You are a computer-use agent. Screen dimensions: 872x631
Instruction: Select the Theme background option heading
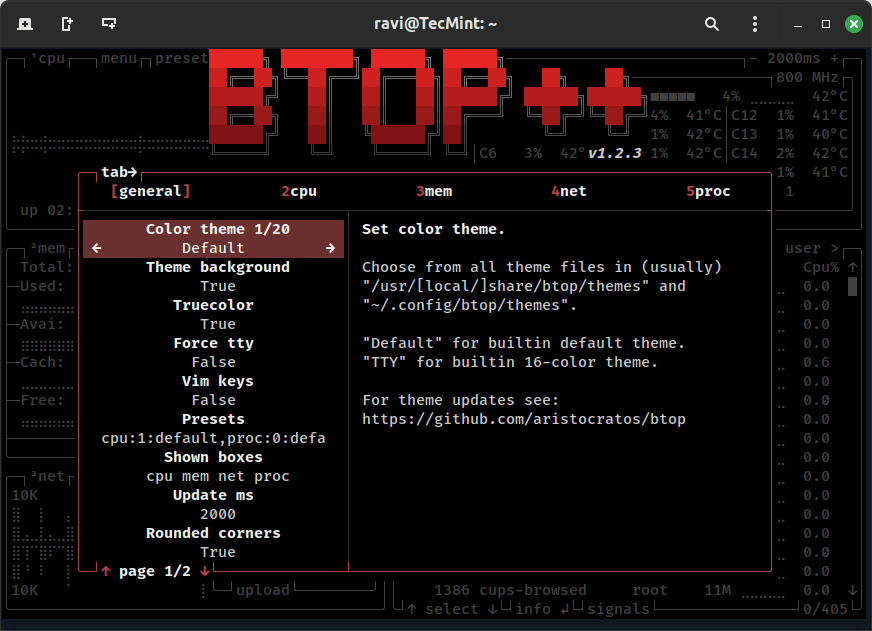[218, 267]
